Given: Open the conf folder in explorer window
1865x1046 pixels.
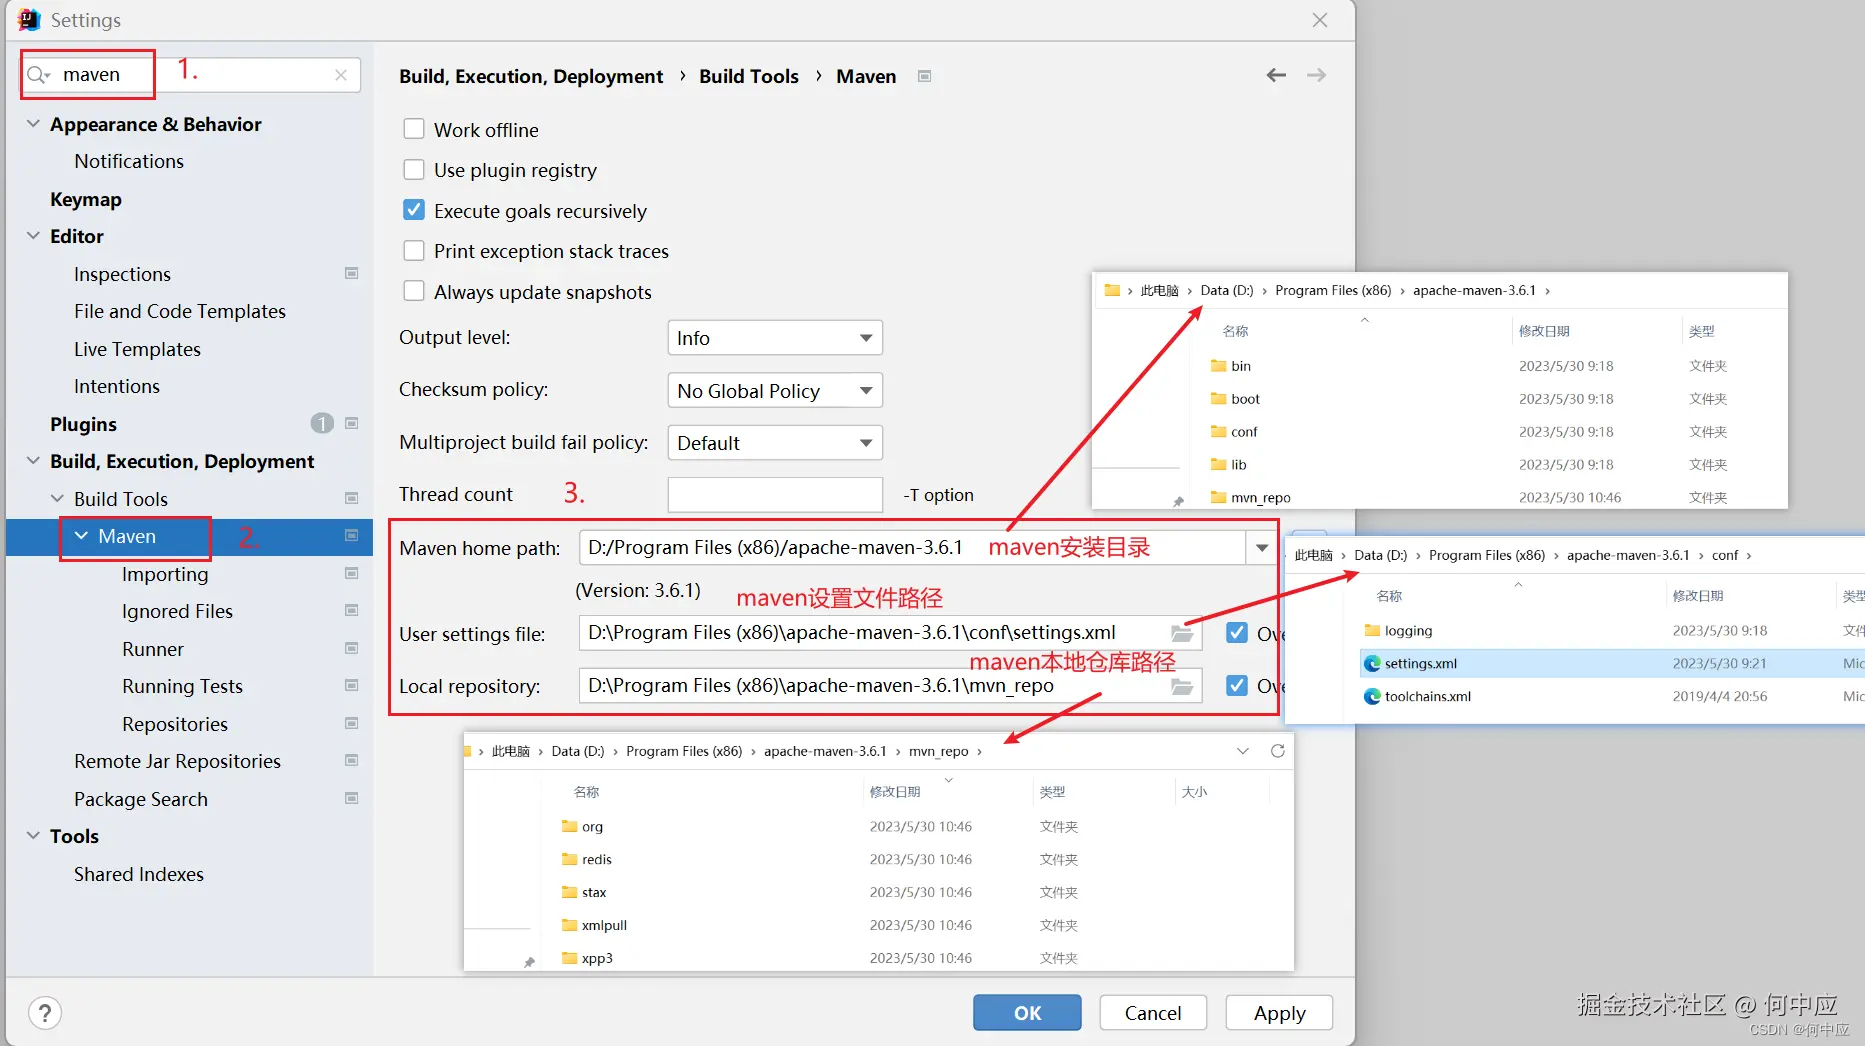Looking at the screenshot, I should coord(1234,432).
